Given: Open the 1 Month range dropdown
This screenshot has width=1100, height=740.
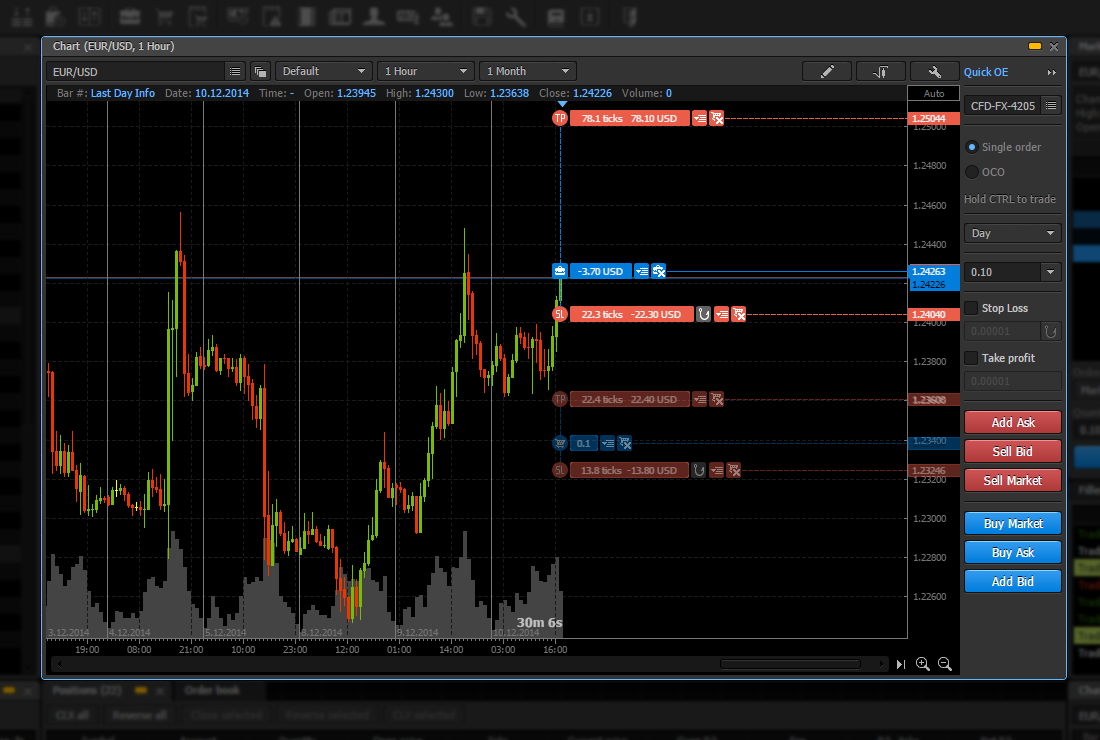Looking at the screenshot, I should tap(529, 71).
